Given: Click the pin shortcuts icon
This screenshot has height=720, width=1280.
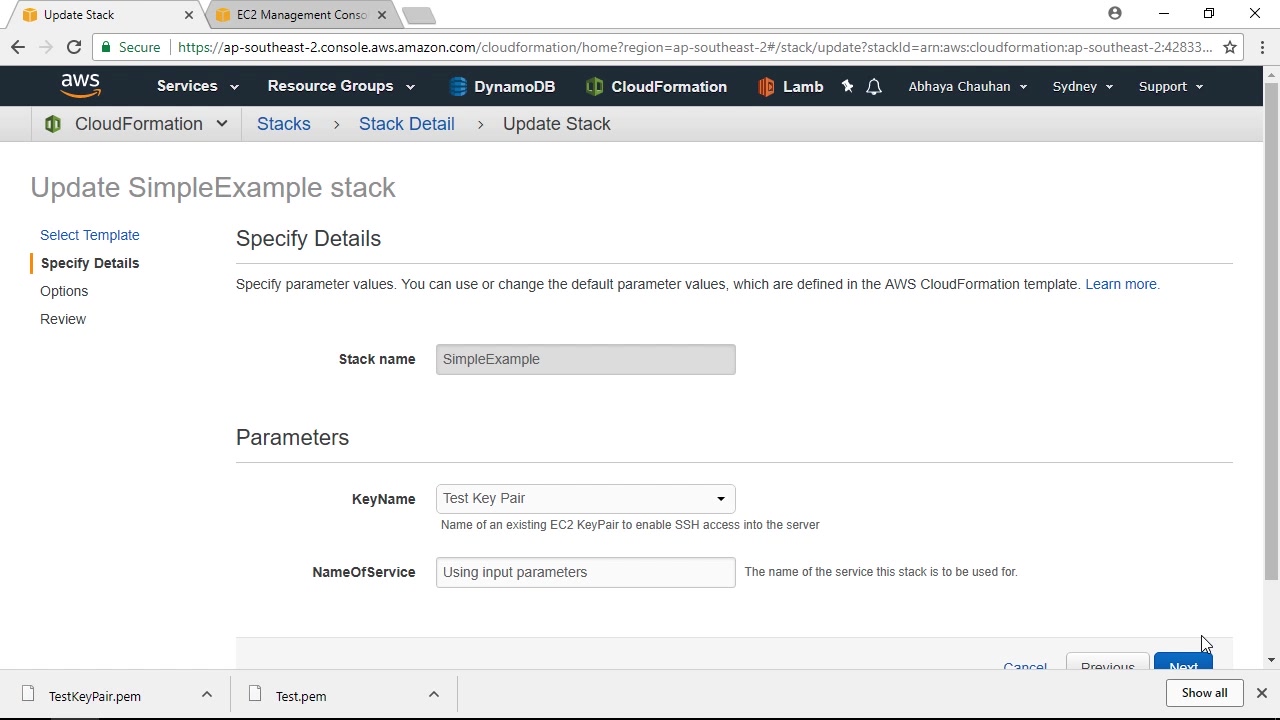Looking at the screenshot, I should [x=847, y=87].
